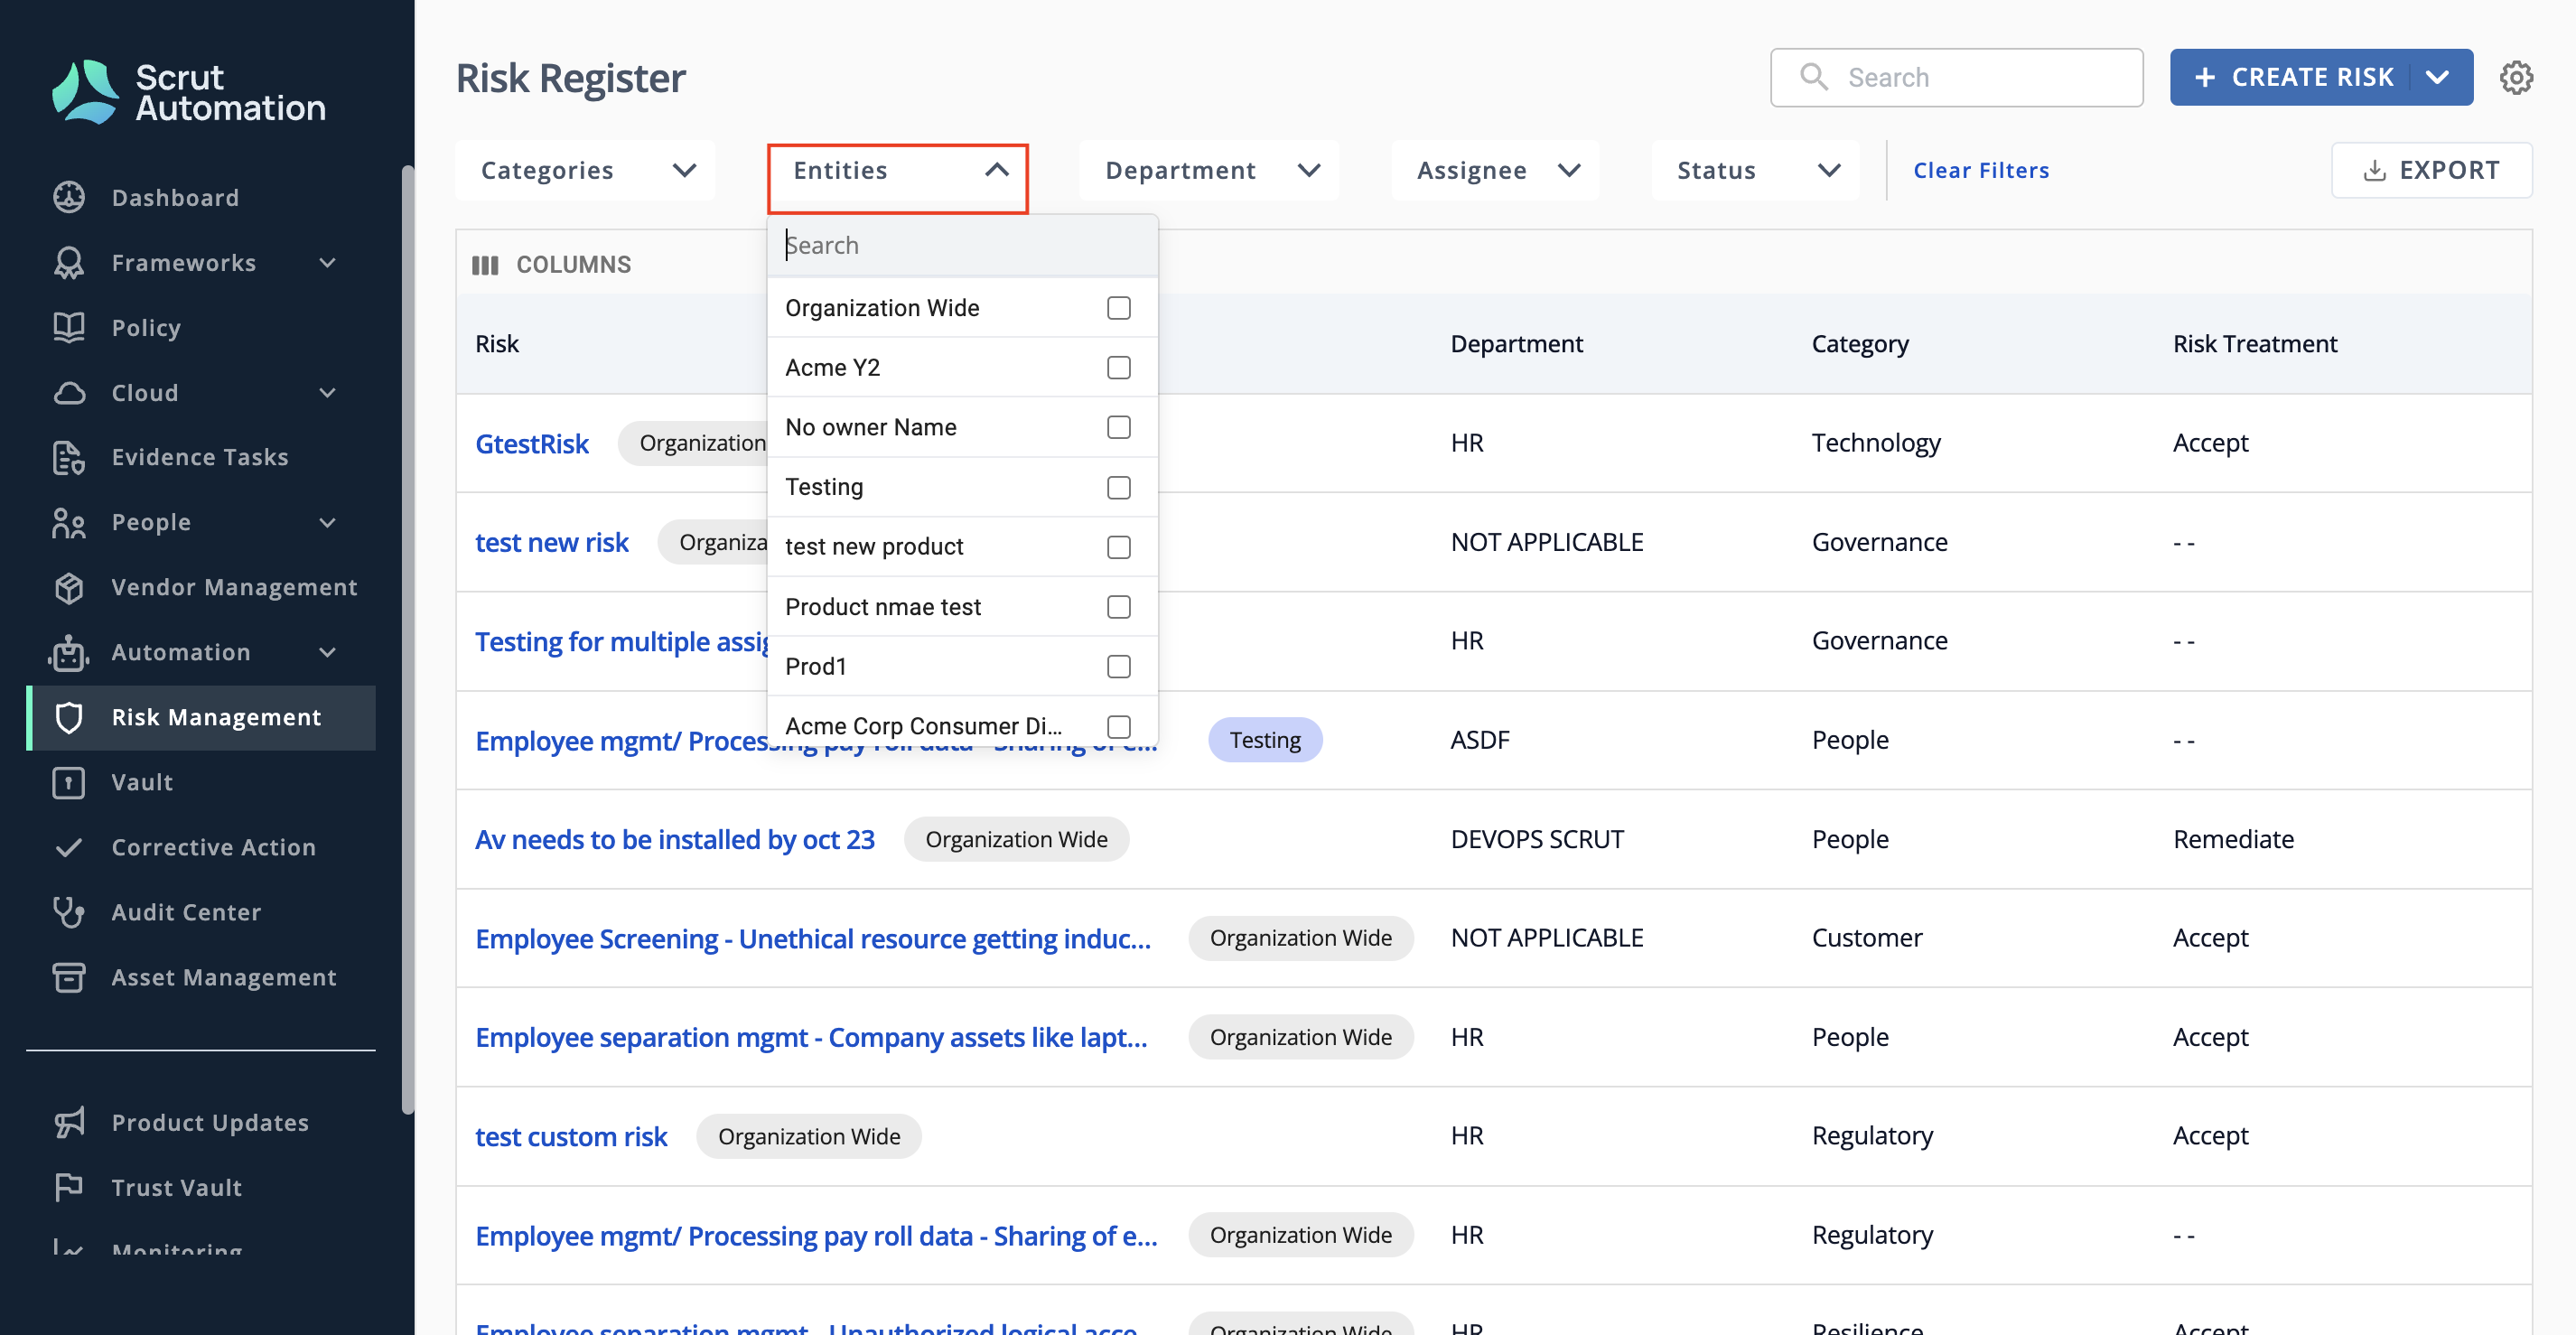This screenshot has height=1335, width=2576.
Task: Click the Entities dropdown search field
Action: (963, 245)
